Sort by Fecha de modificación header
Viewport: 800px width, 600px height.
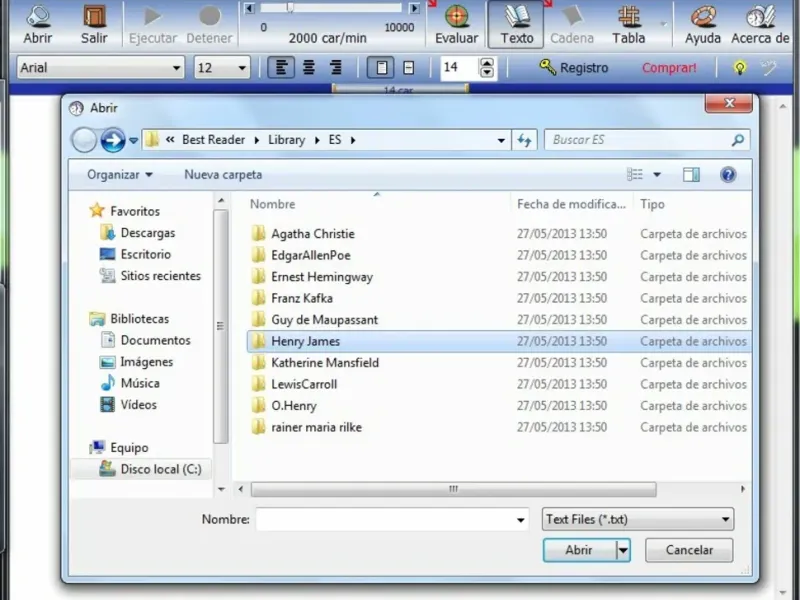point(571,204)
